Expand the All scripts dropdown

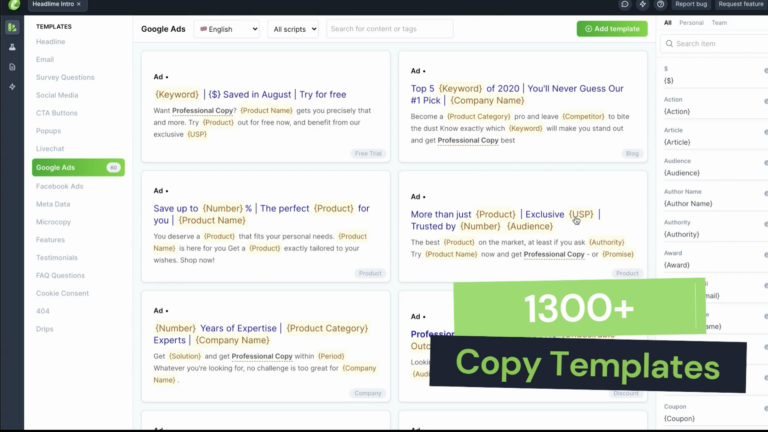point(293,29)
